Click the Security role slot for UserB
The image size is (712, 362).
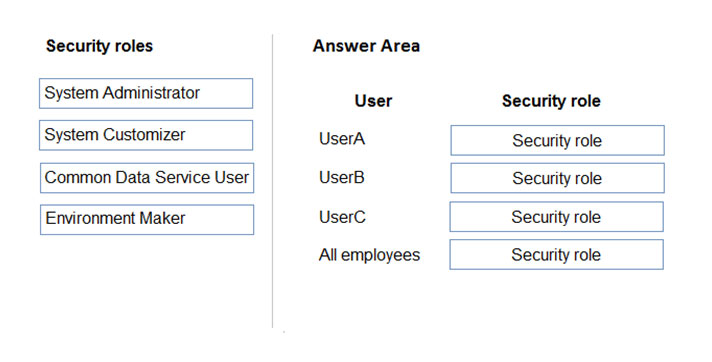557,178
